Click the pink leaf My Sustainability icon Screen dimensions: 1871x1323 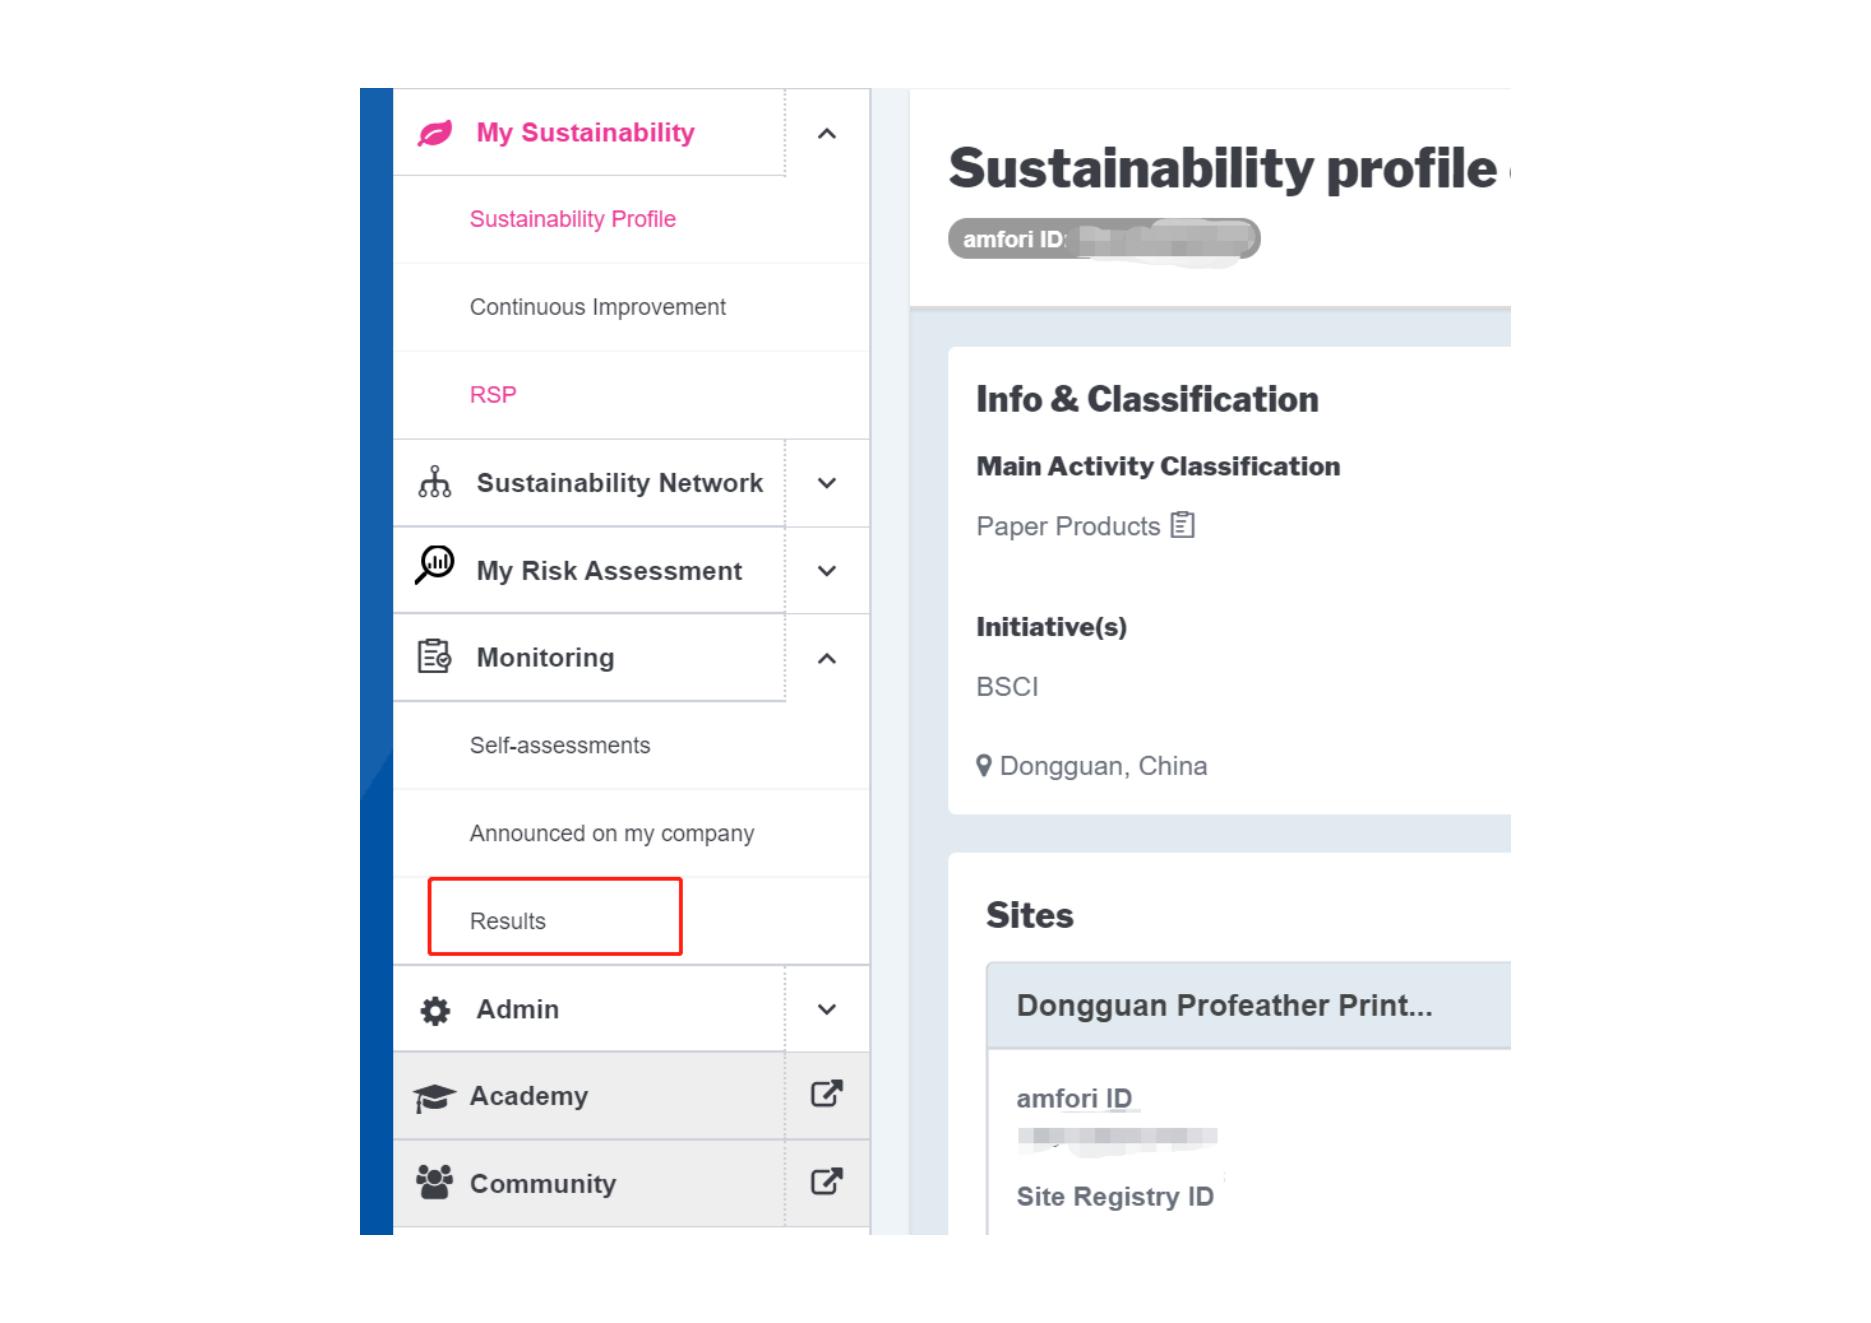click(435, 133)
